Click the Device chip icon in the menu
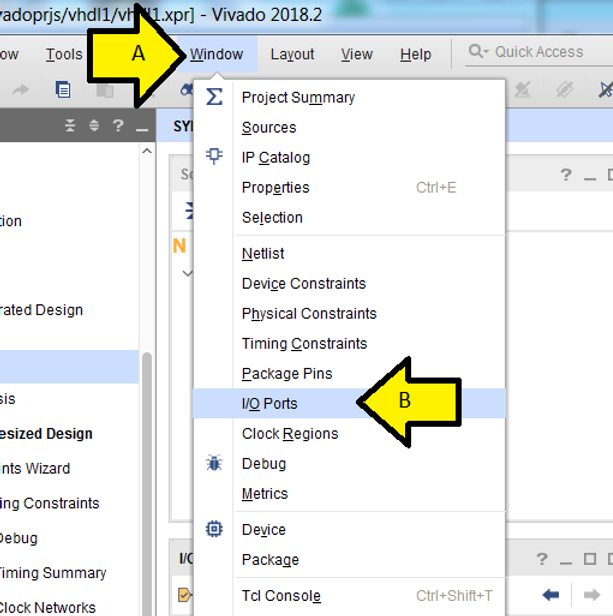Viewport: 613px width, 616px height. pyautogui.click(x=214, y=529)
